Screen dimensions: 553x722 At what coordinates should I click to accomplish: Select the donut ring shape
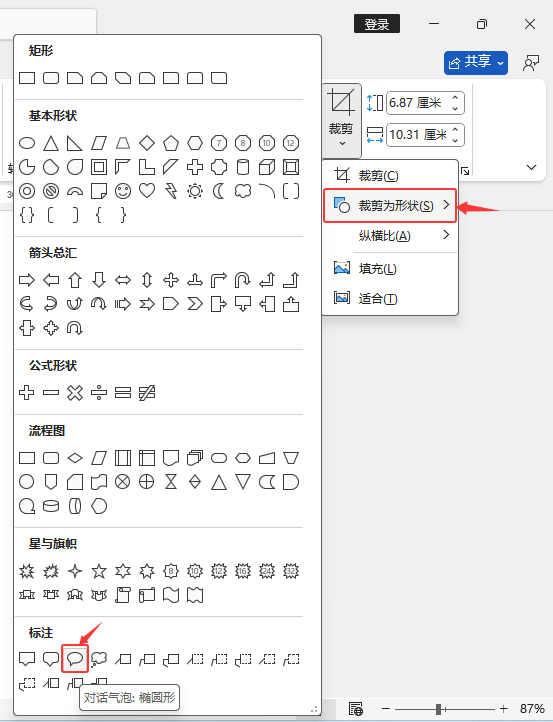click(x=27, y=191)
